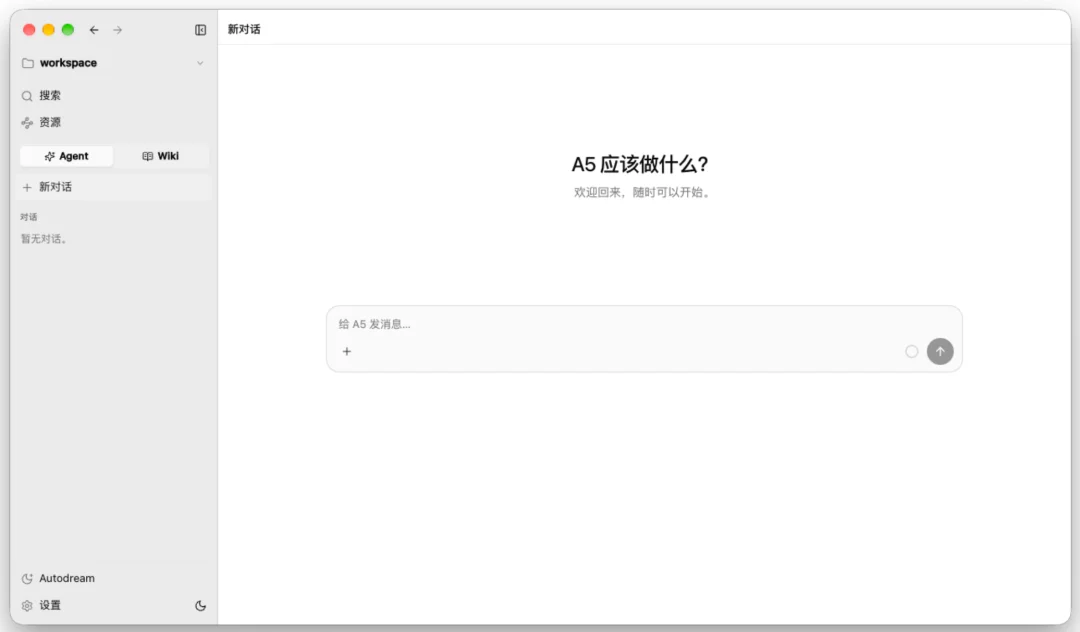Click the send arrow button
Viewport: 1080px width, 632px height.
click(940, 351)
